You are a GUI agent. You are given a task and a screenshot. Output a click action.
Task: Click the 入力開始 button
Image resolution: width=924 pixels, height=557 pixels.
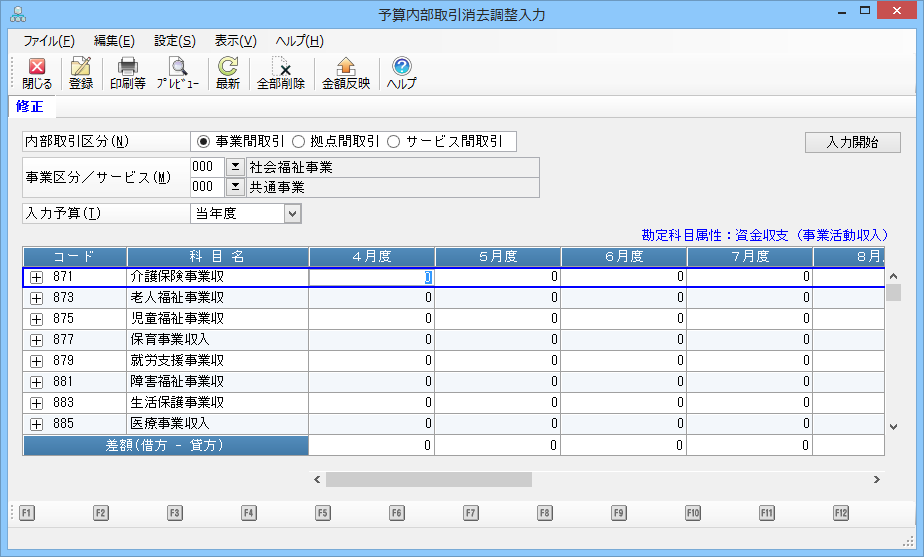(x=852, y=142)
